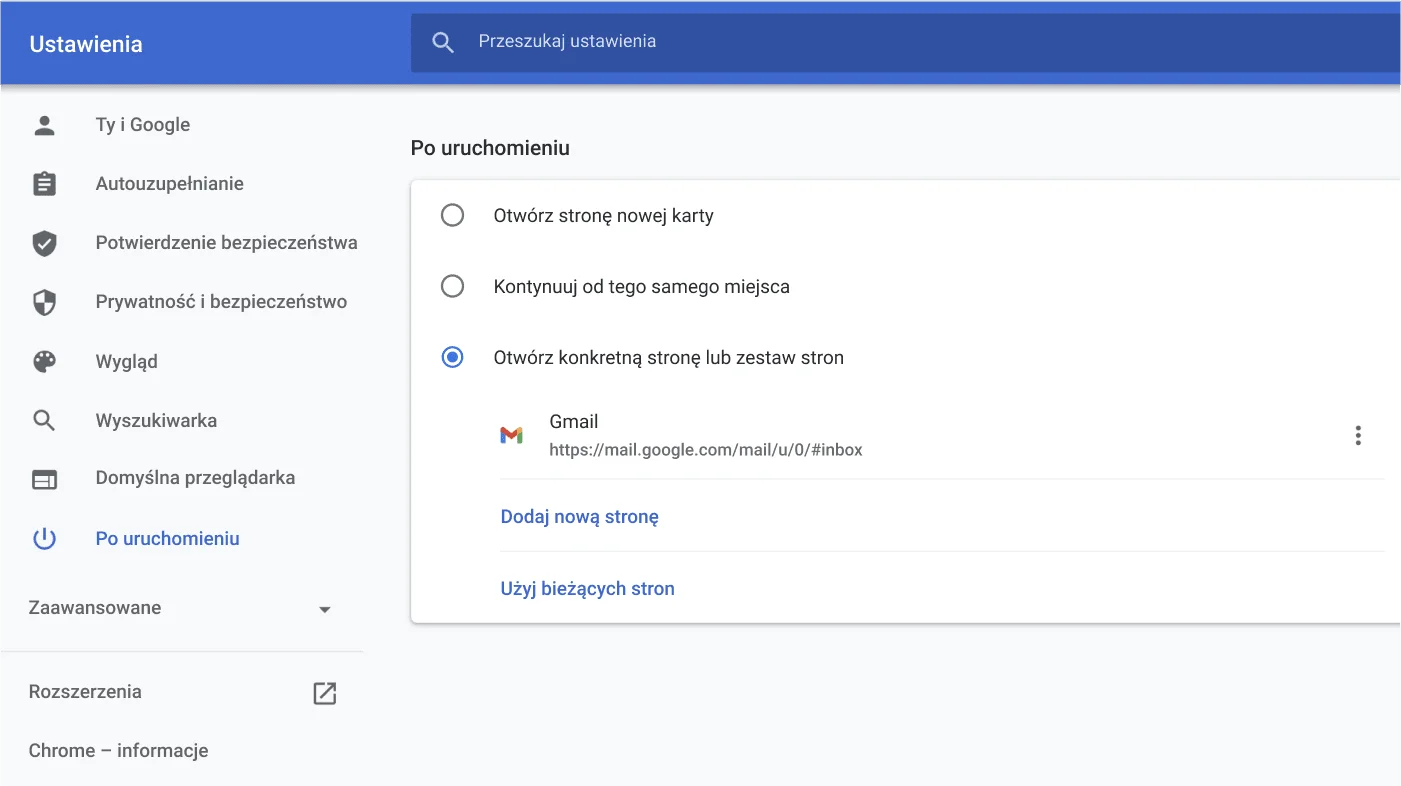Switch to Domyślna przeglądarka settings

[x=195, y=478]
